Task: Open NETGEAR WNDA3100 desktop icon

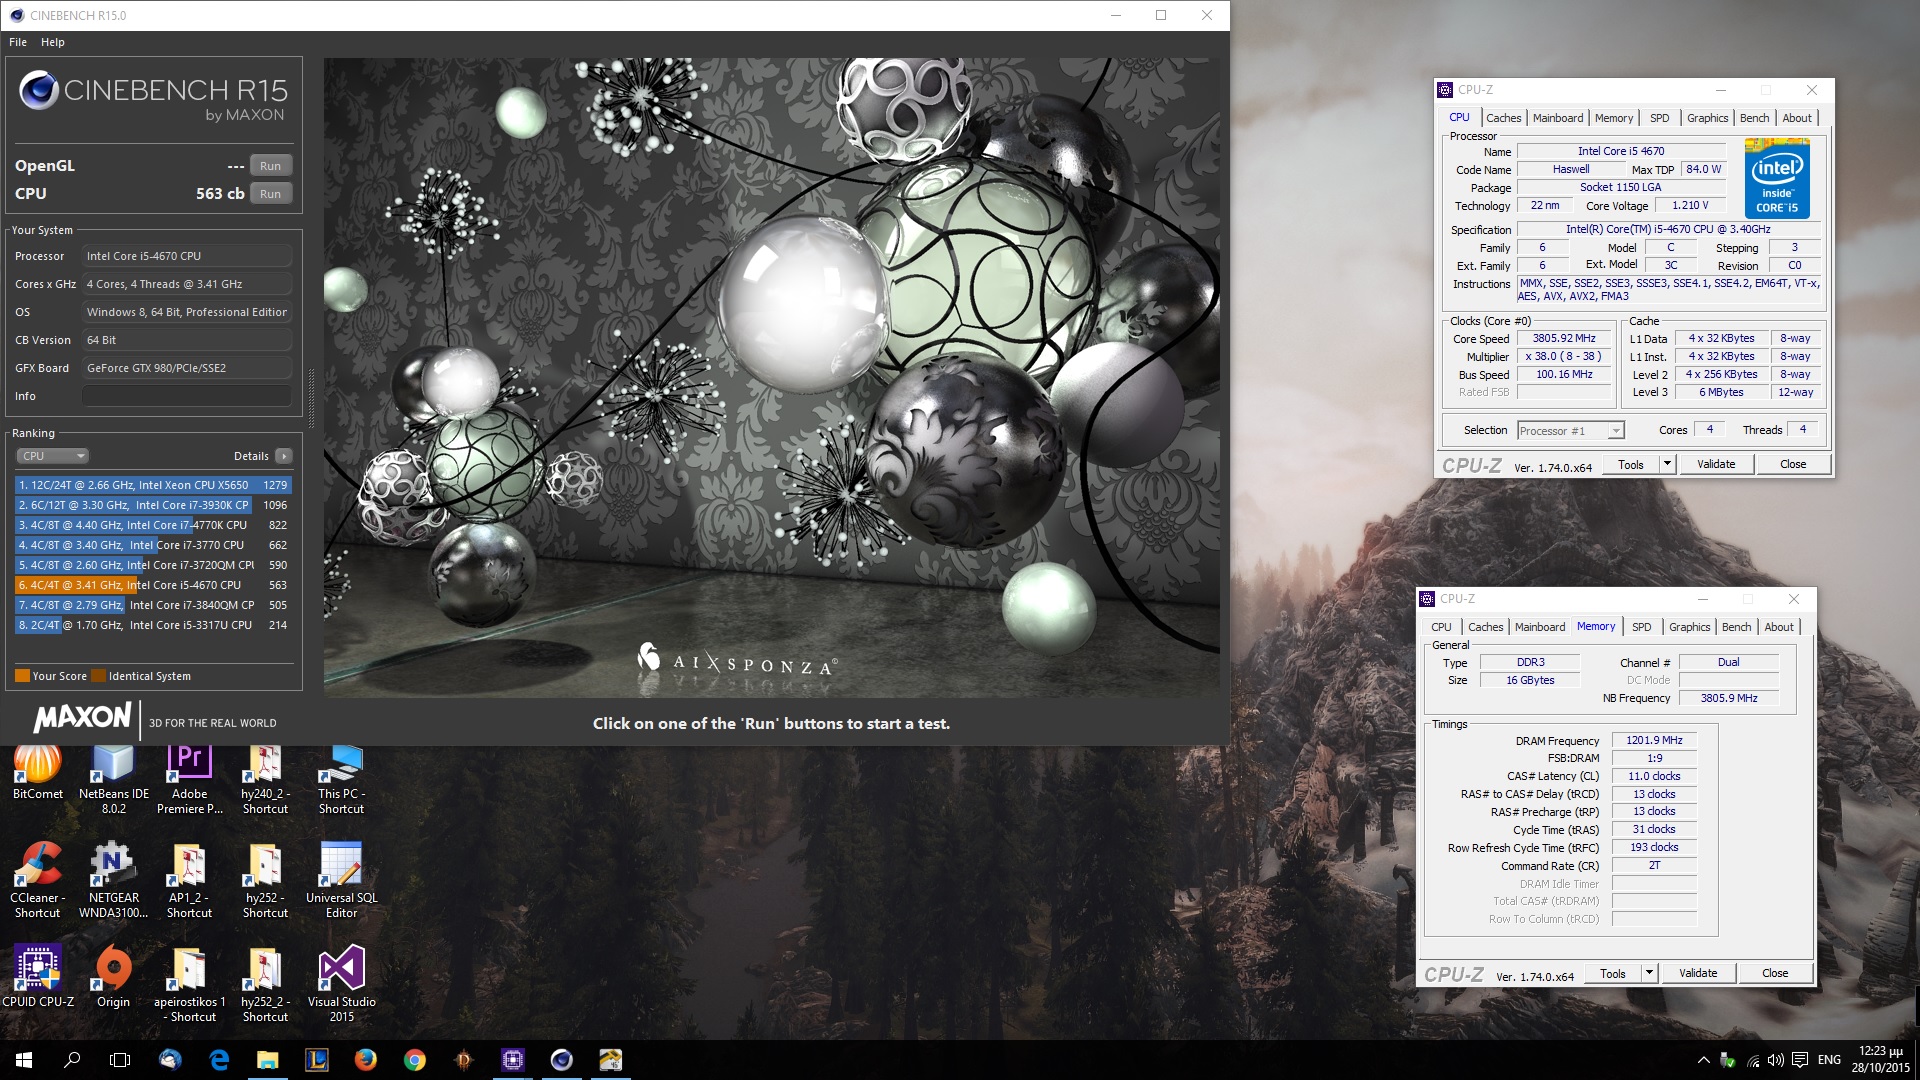Action: [114, 880]
